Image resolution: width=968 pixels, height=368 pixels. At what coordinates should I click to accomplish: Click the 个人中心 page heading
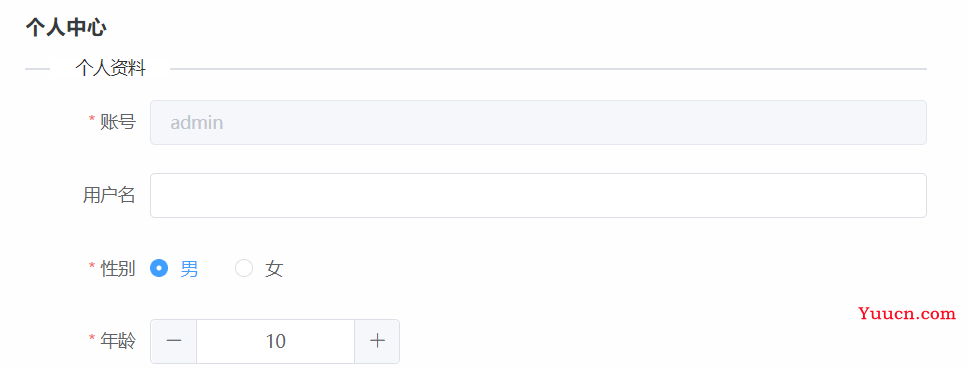pos(66,28)
